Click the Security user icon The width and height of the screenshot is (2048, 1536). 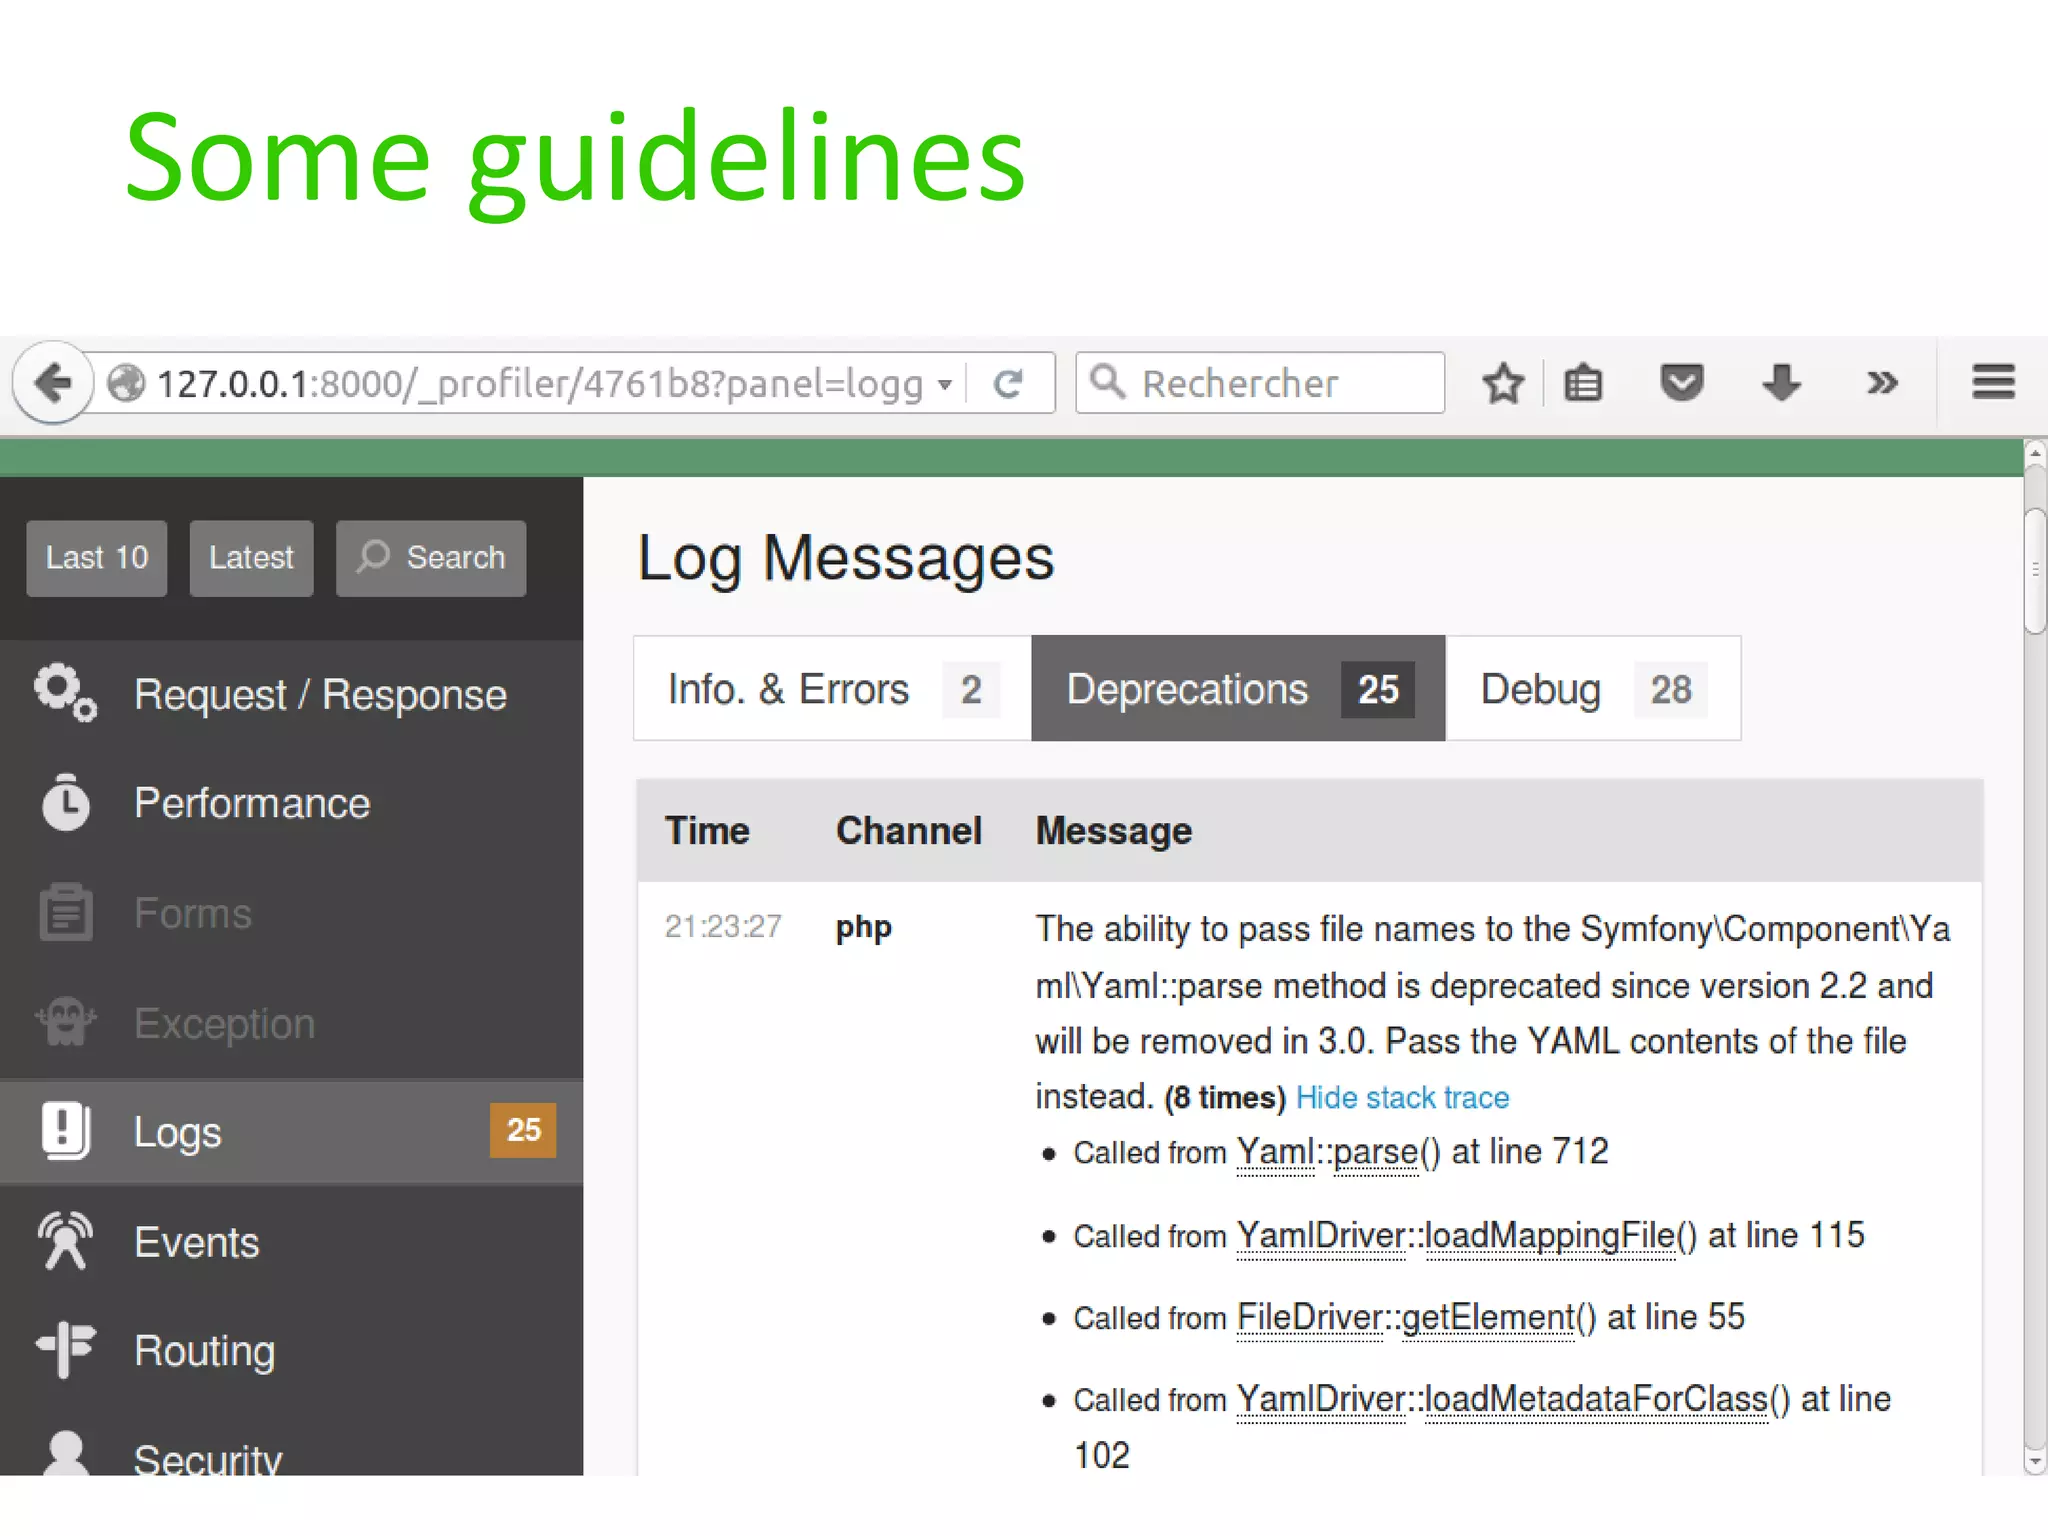point(66,1452)
